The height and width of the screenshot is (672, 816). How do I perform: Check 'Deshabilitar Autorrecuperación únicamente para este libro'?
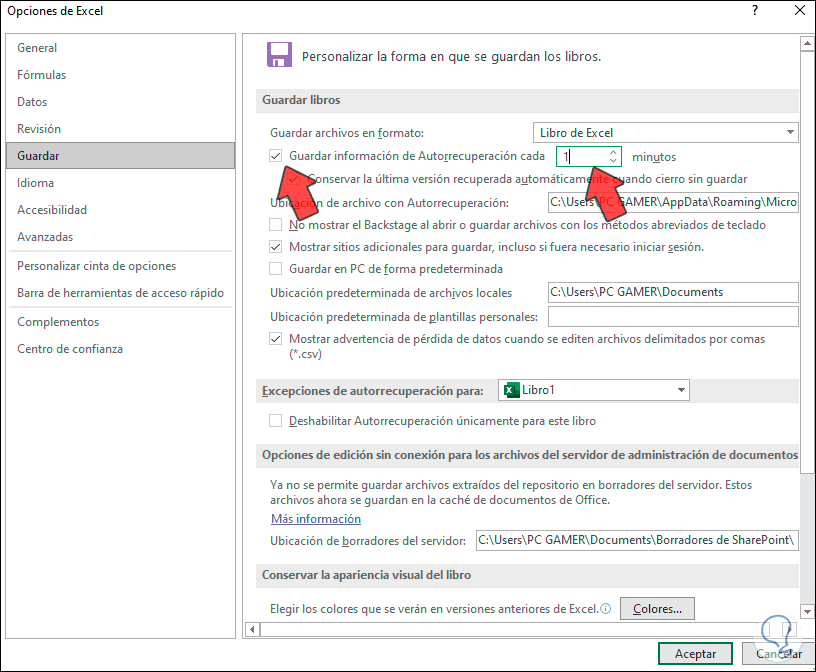275,419
